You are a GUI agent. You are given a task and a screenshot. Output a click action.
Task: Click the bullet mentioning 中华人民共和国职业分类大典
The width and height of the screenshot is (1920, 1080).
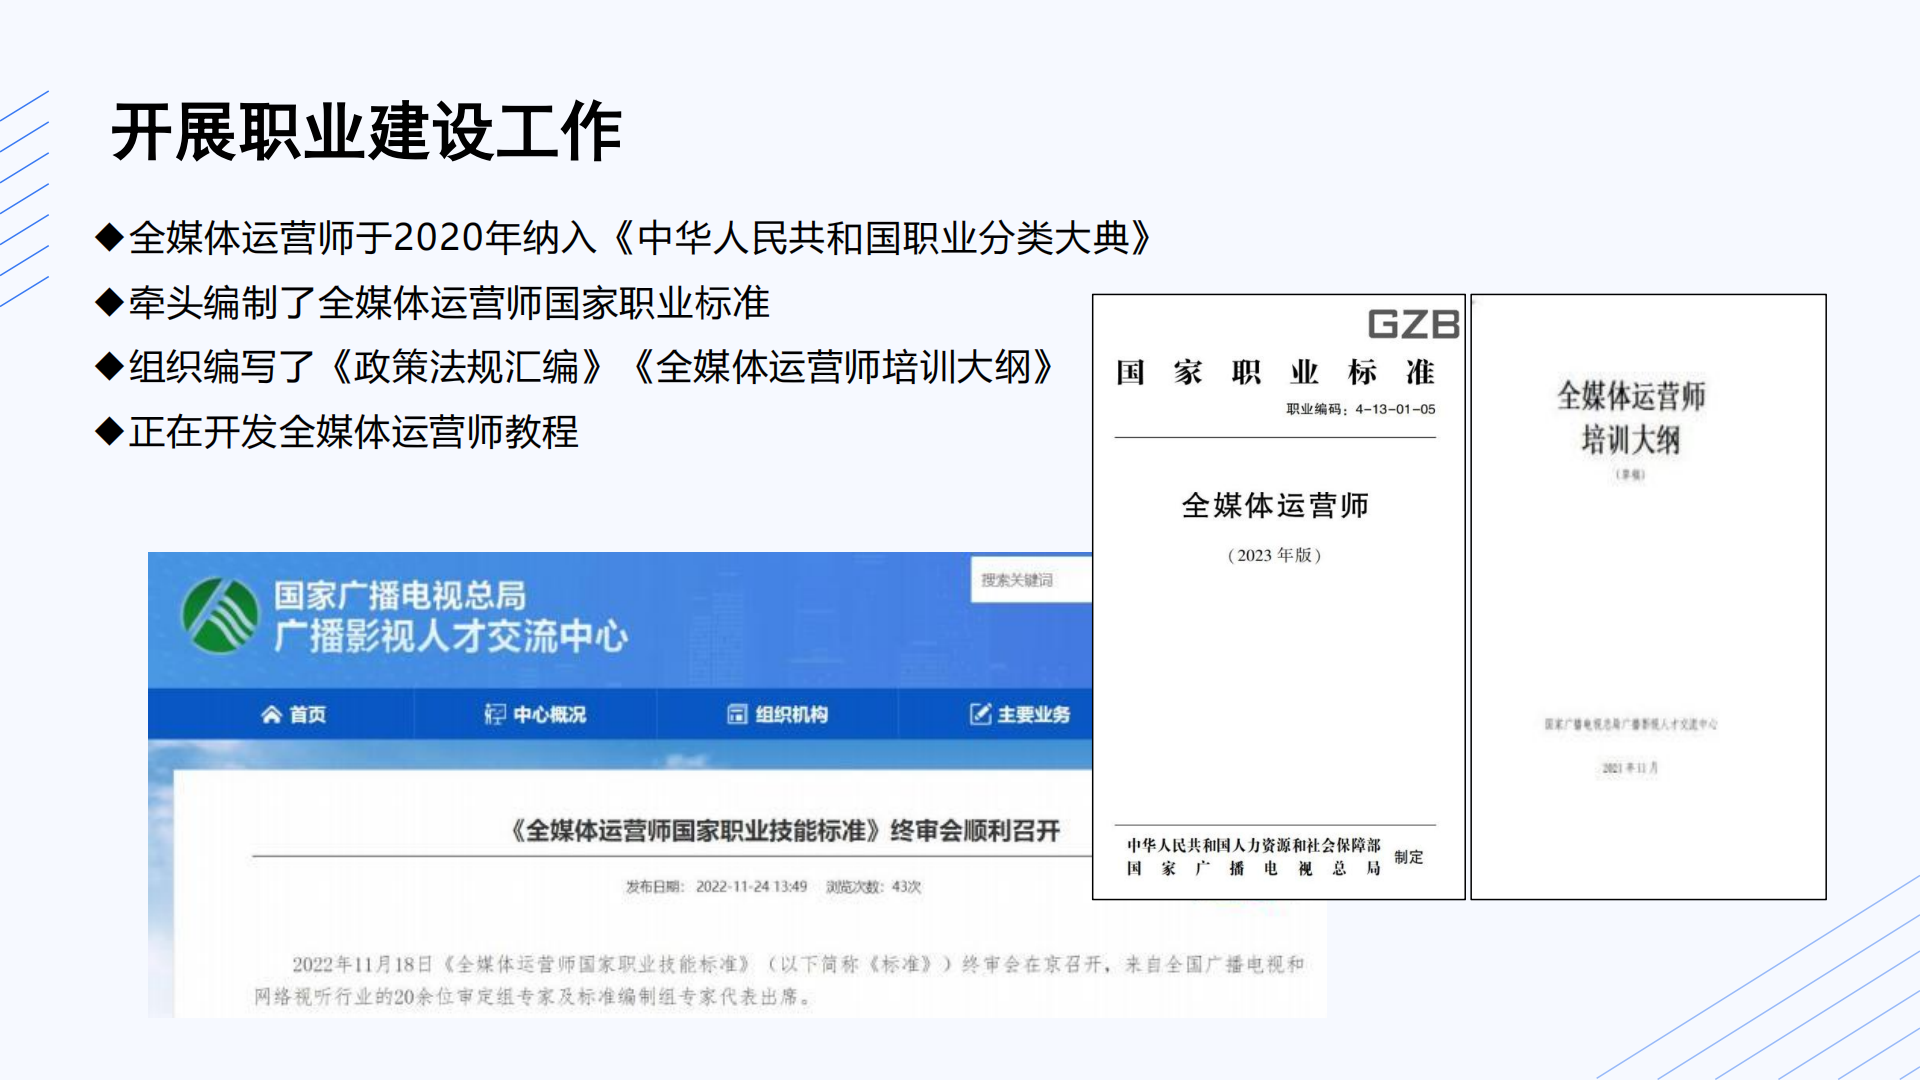point(625,238)
